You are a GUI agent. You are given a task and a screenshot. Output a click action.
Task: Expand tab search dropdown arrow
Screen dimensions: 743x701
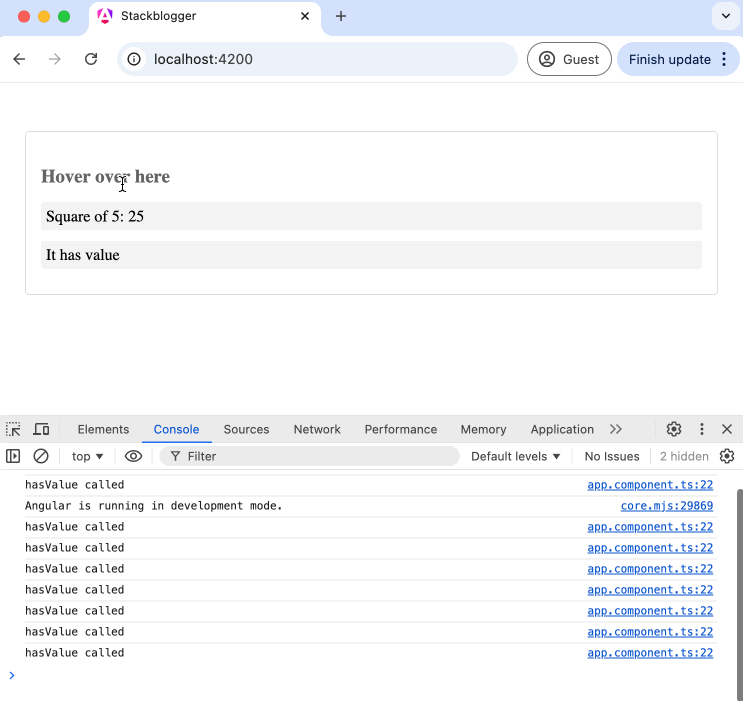pos(725,16)
